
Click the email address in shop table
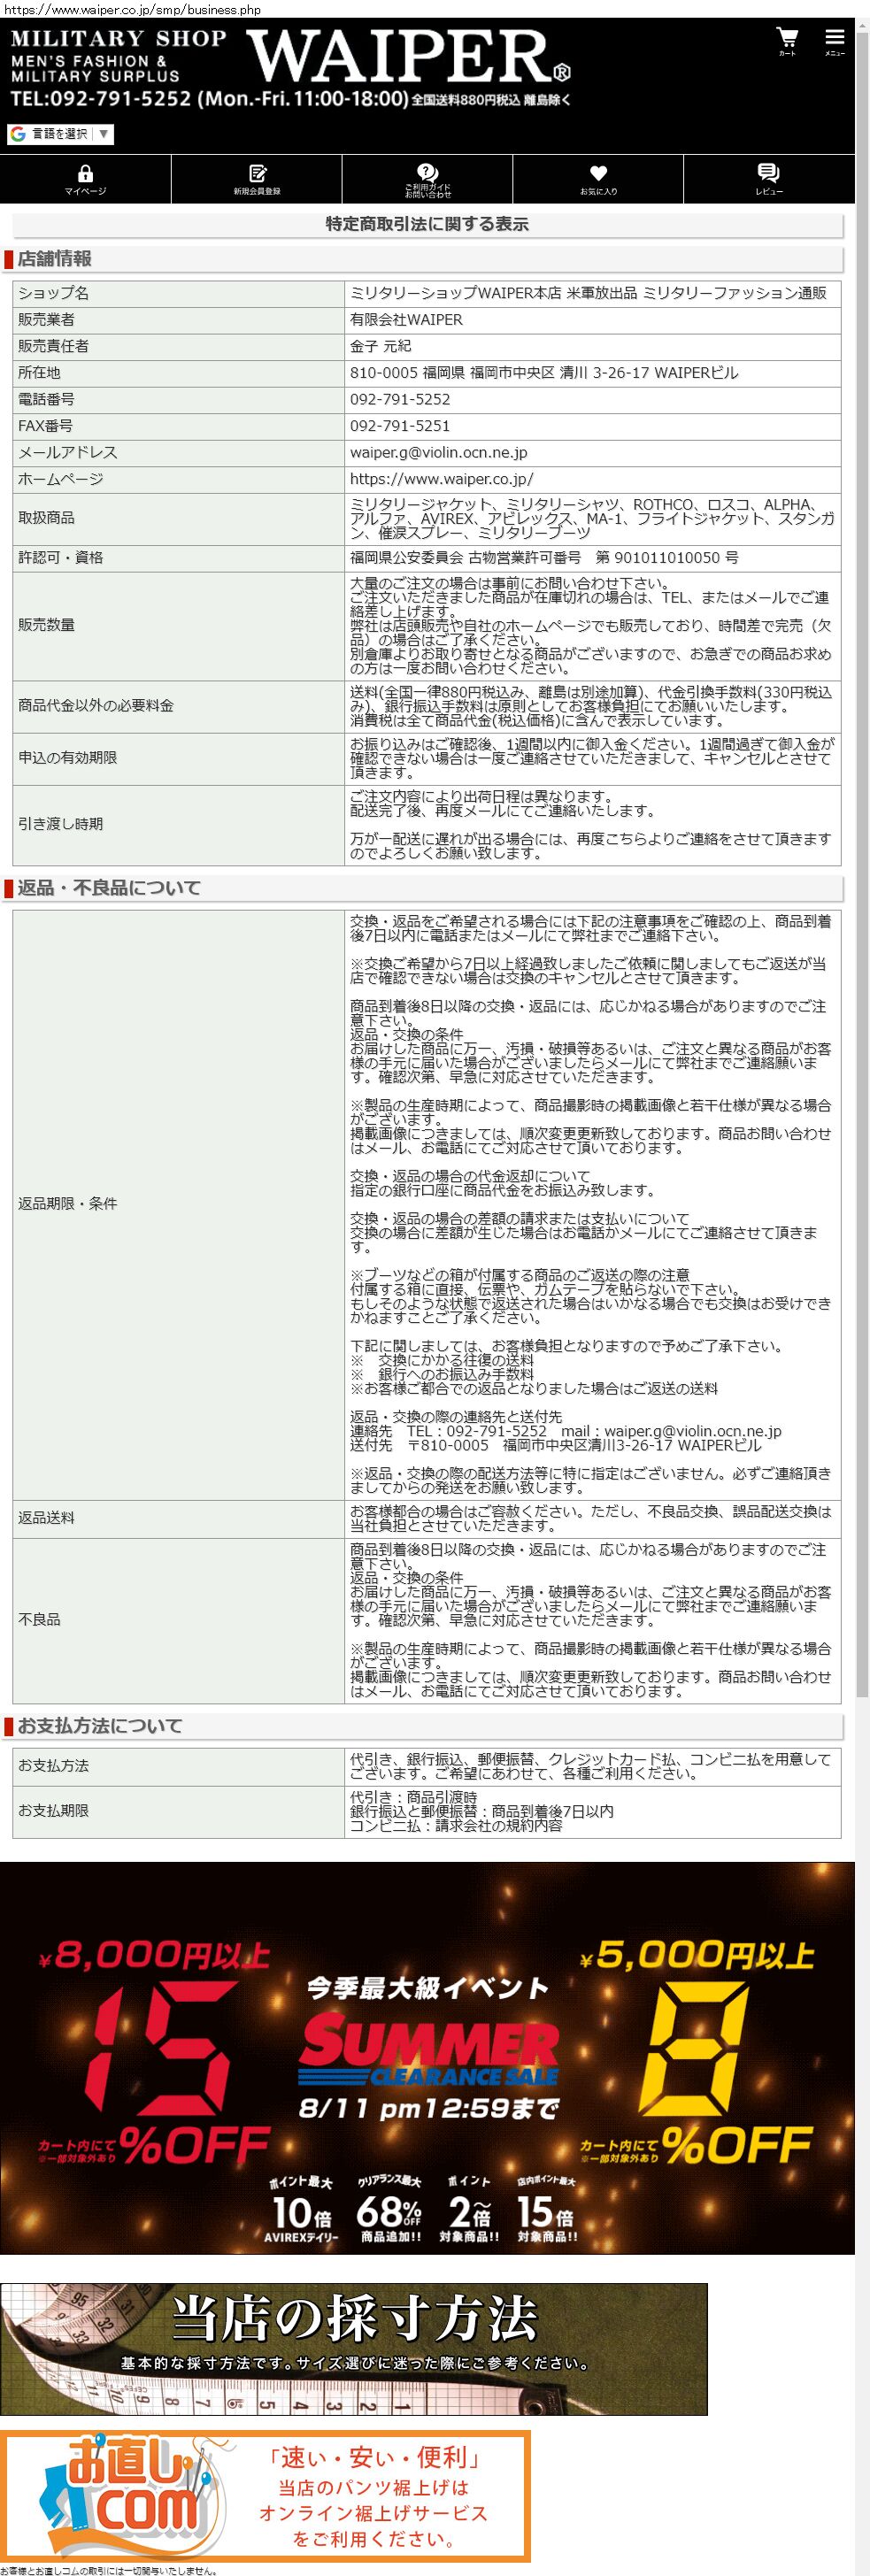[x=438, y=452]
